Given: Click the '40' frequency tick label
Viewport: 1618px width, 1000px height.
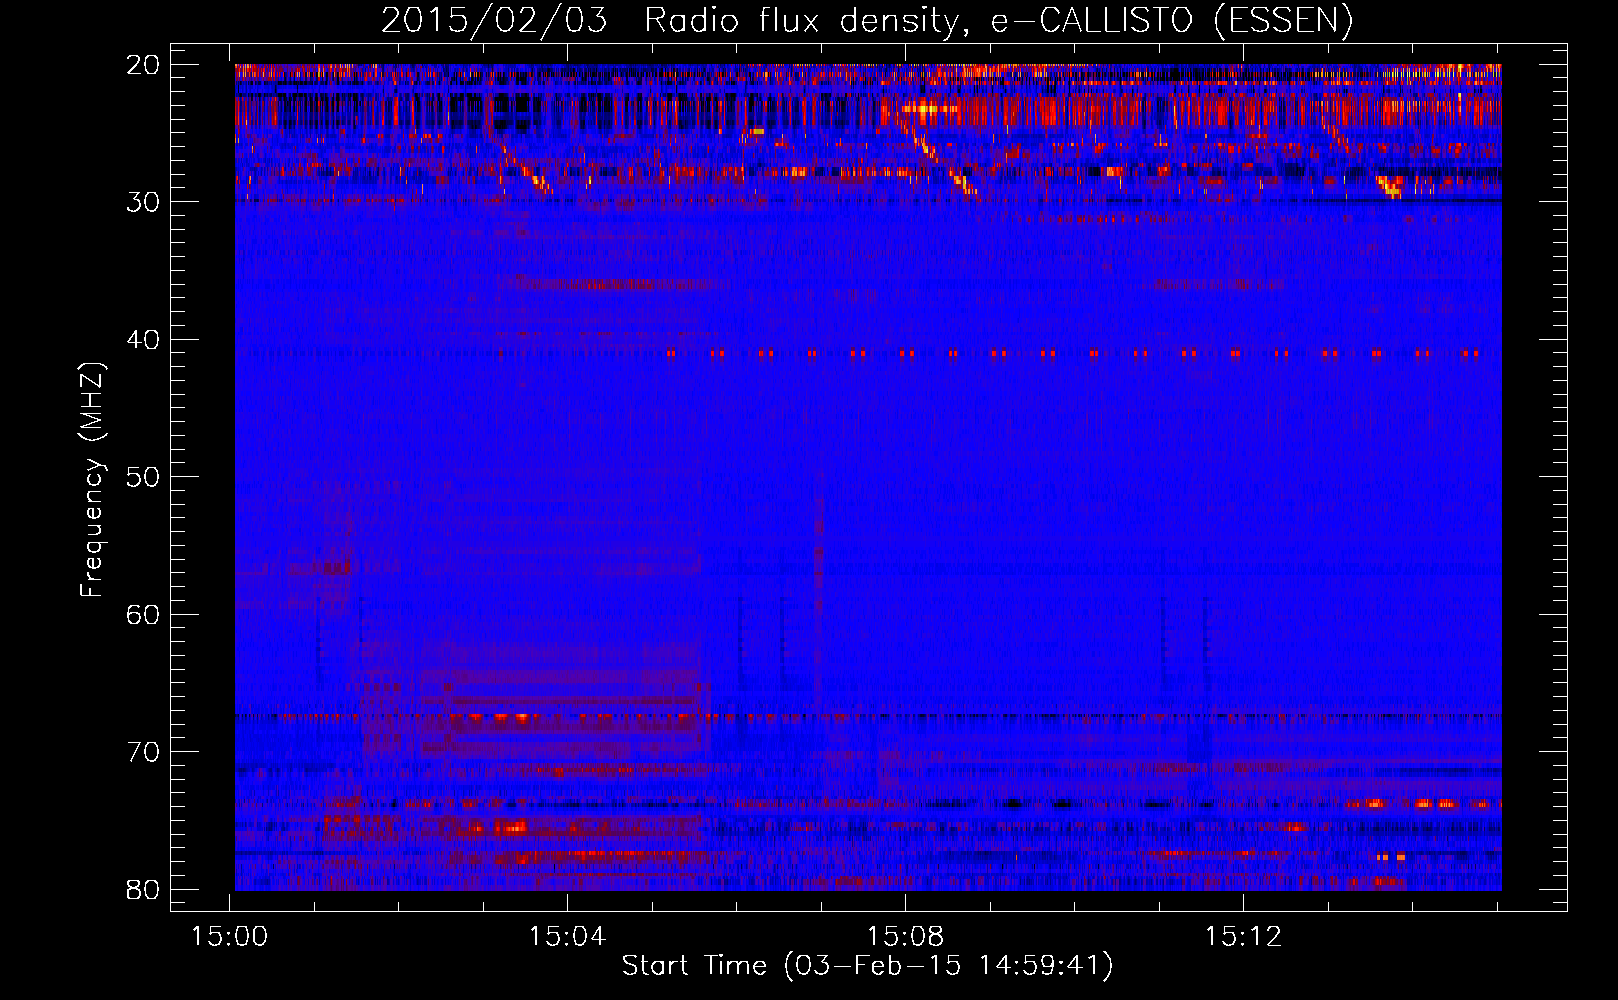Looking at the screenshot, I should (x=144, y=339).
